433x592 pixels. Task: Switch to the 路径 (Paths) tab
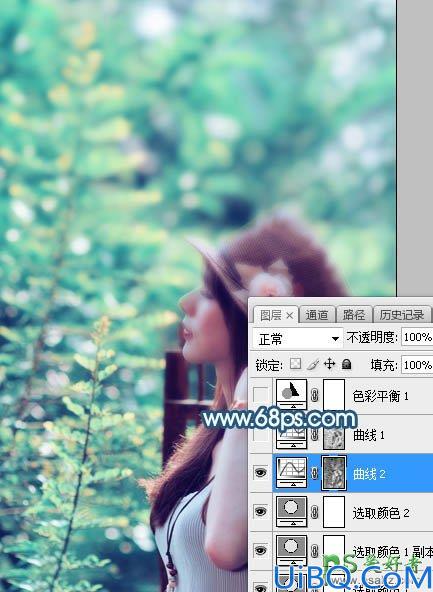point(353,315)
